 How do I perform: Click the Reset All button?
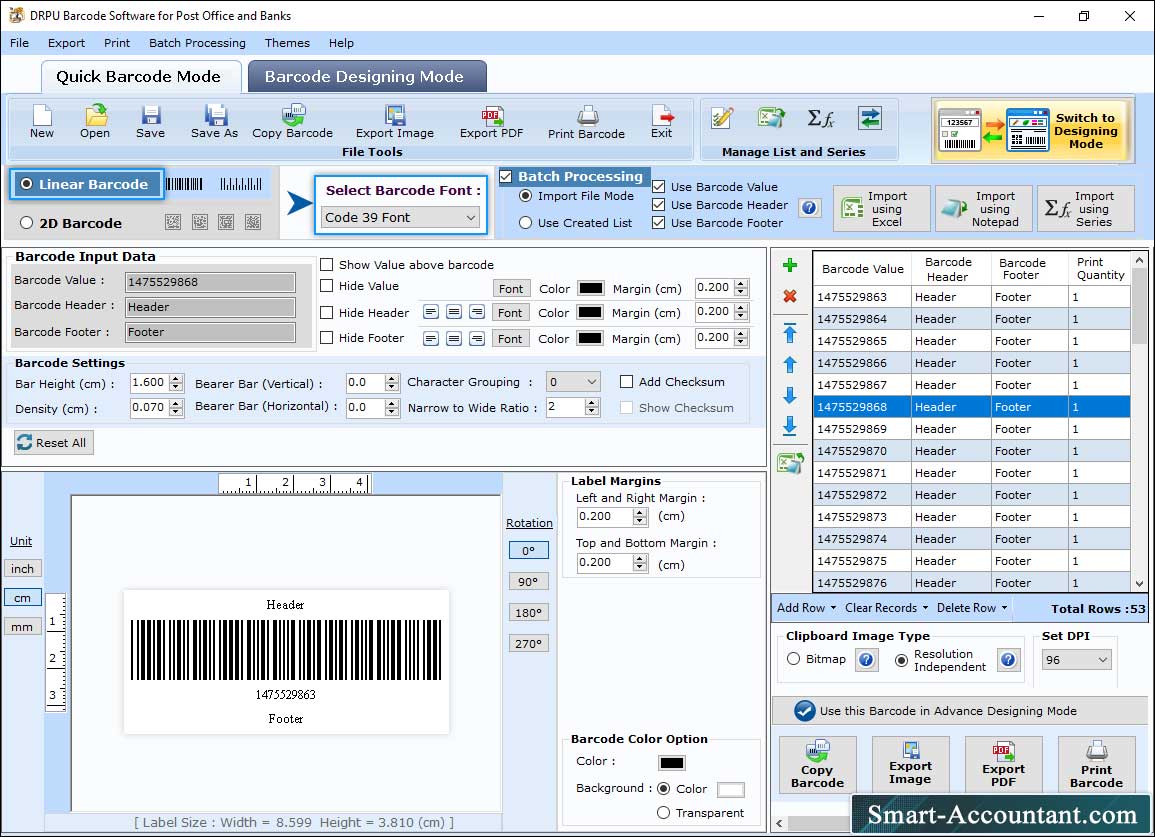54,443
